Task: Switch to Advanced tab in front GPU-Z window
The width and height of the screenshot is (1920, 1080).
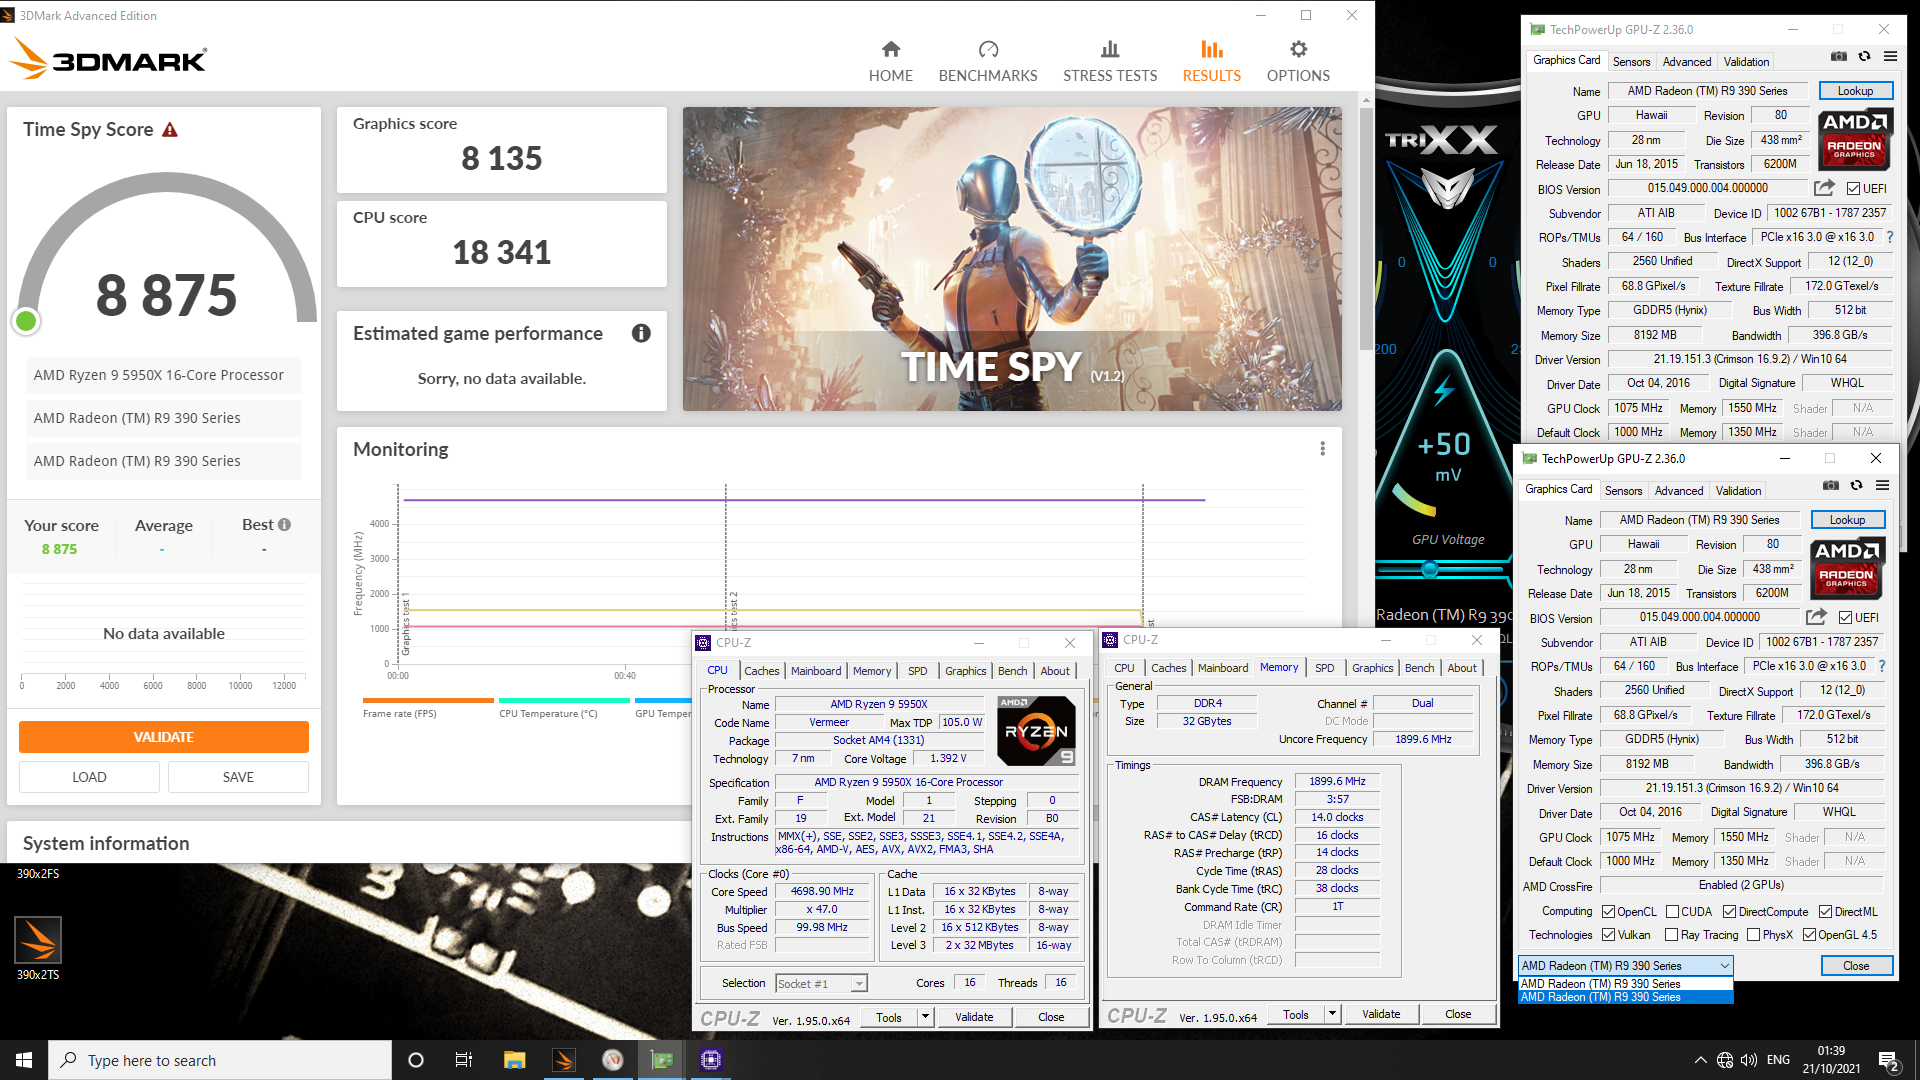Action: coord(1678,491)
